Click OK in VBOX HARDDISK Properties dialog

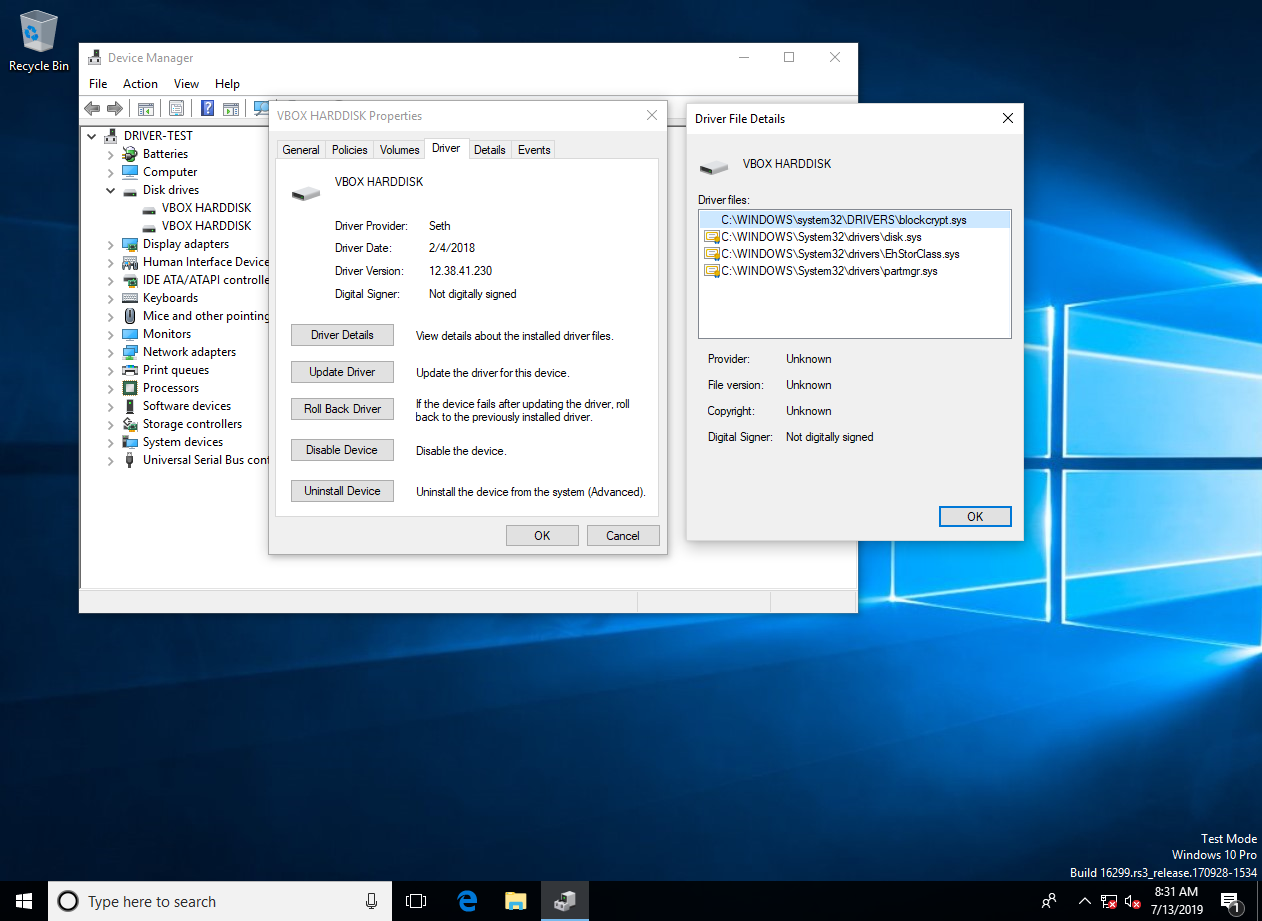pos(542,535)
